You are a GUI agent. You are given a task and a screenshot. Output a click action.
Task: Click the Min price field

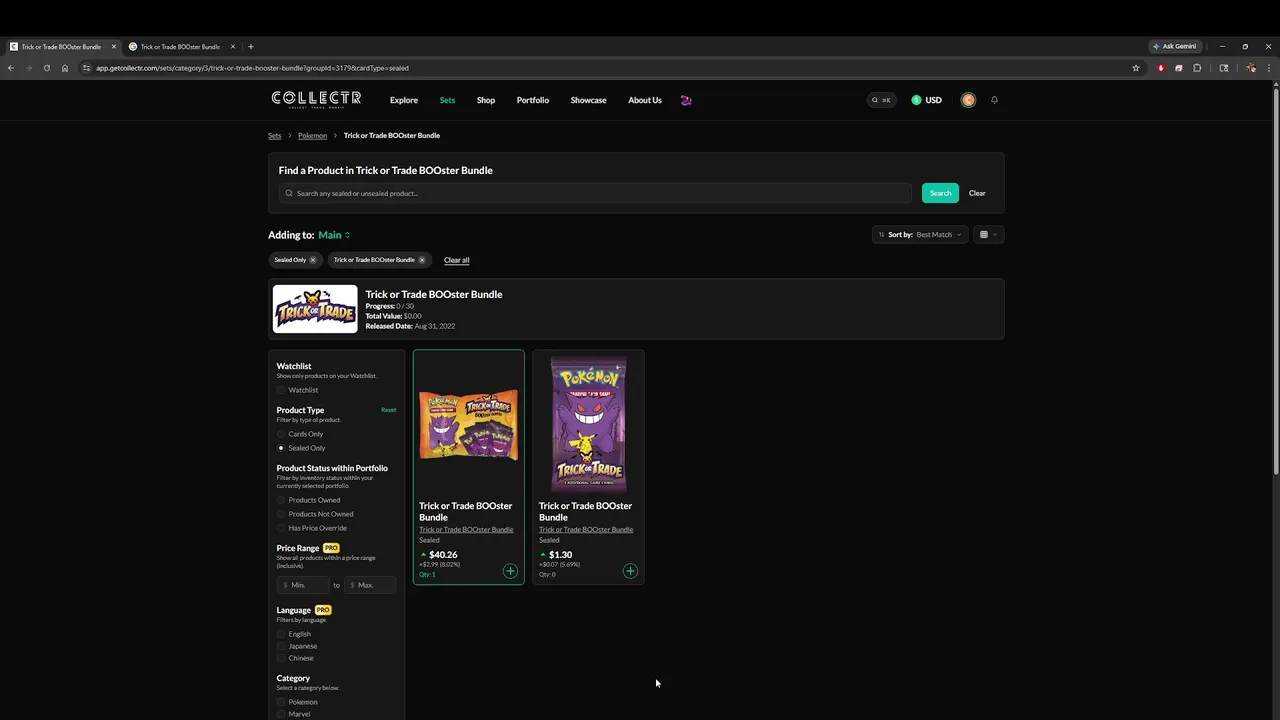303,585
